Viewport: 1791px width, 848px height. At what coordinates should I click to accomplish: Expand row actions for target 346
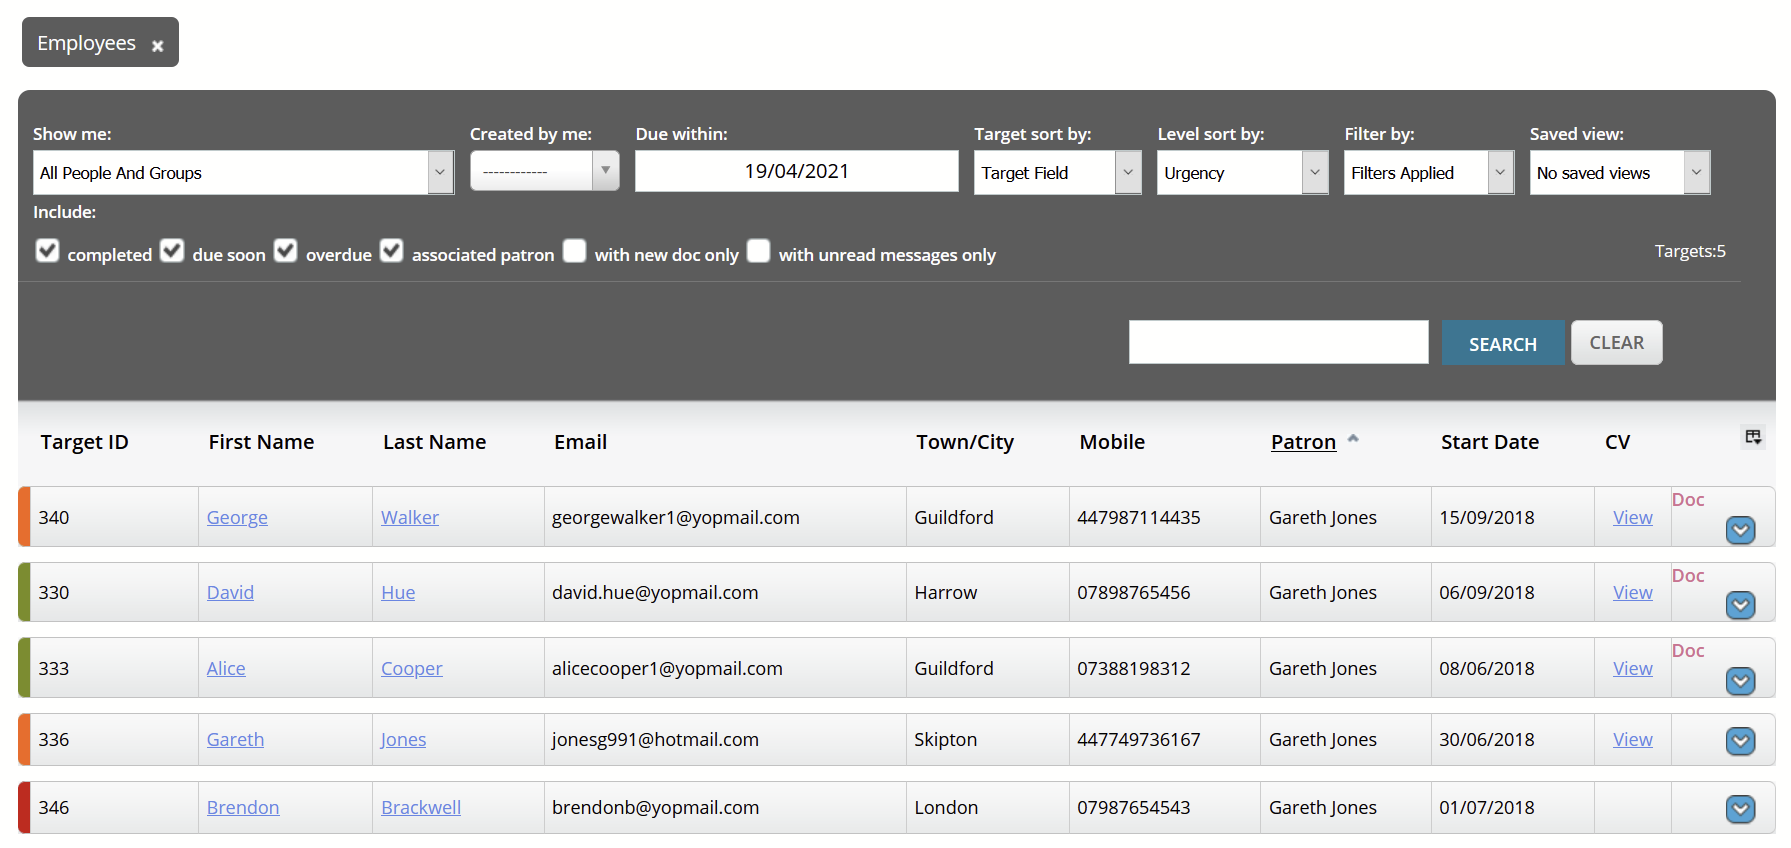tap(1740, 809)
